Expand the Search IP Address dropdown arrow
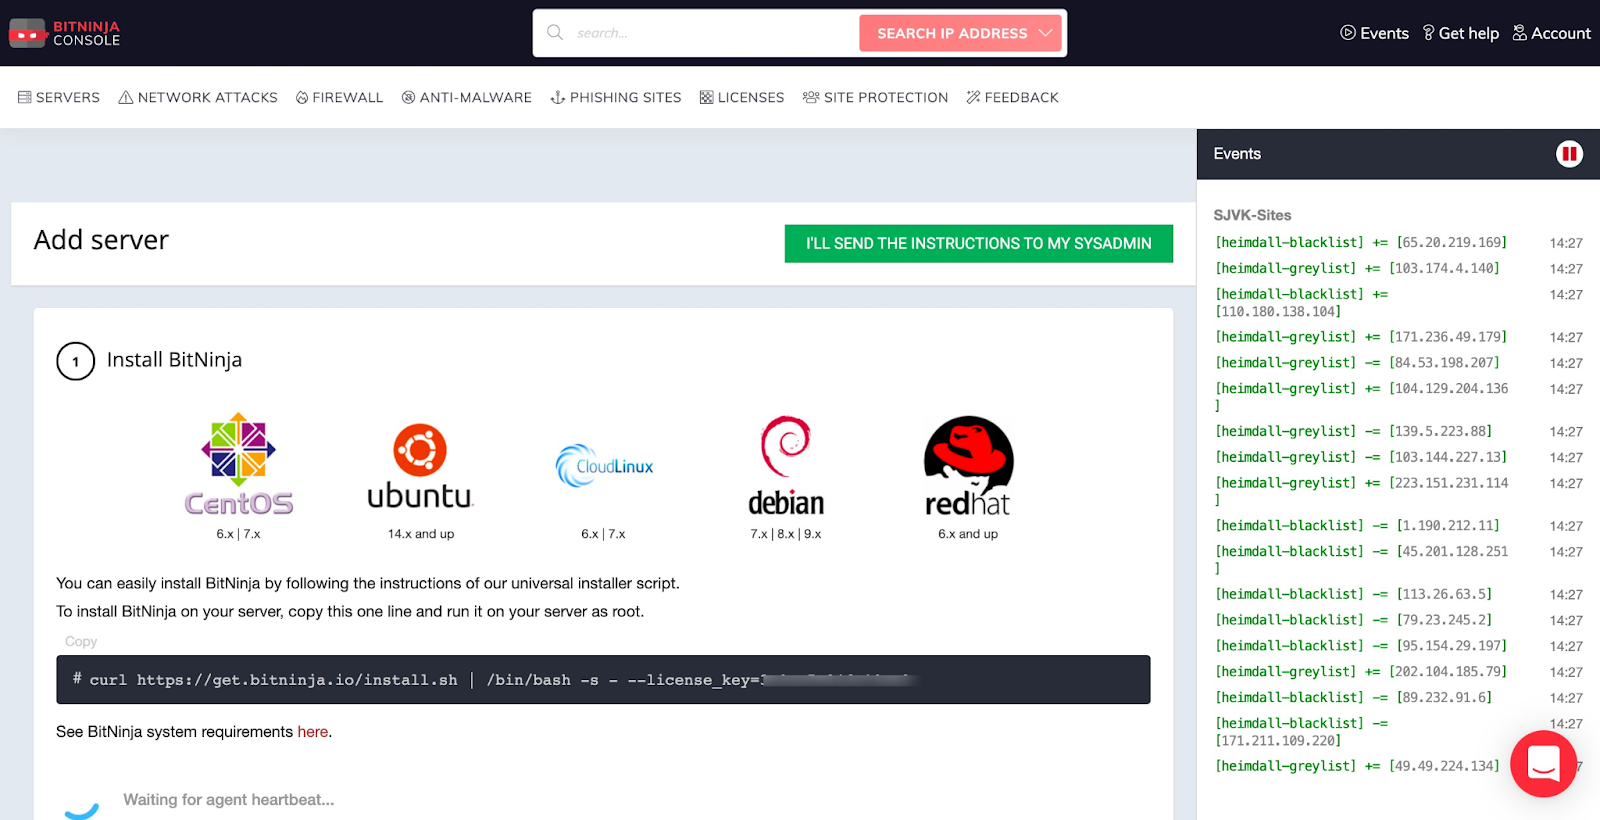The height and width of the screenshot is (820, 1600). 1046,33
